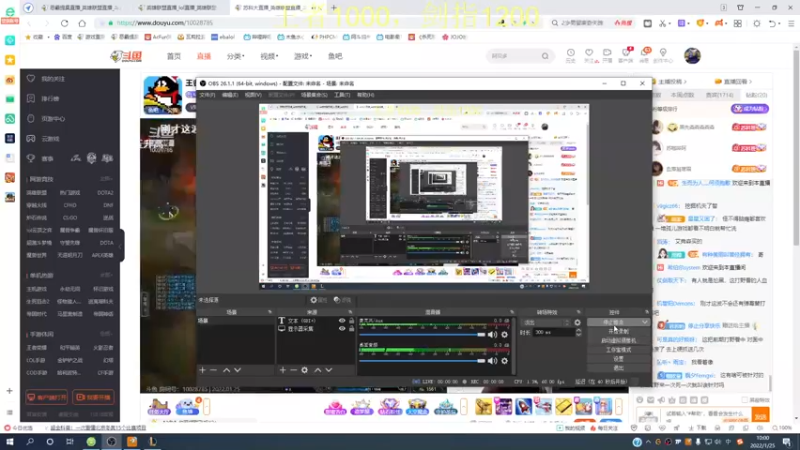Remove the selected source in OBS
Image resolution: width=800 pixels, height=450 pixels.
pos(293,370)
